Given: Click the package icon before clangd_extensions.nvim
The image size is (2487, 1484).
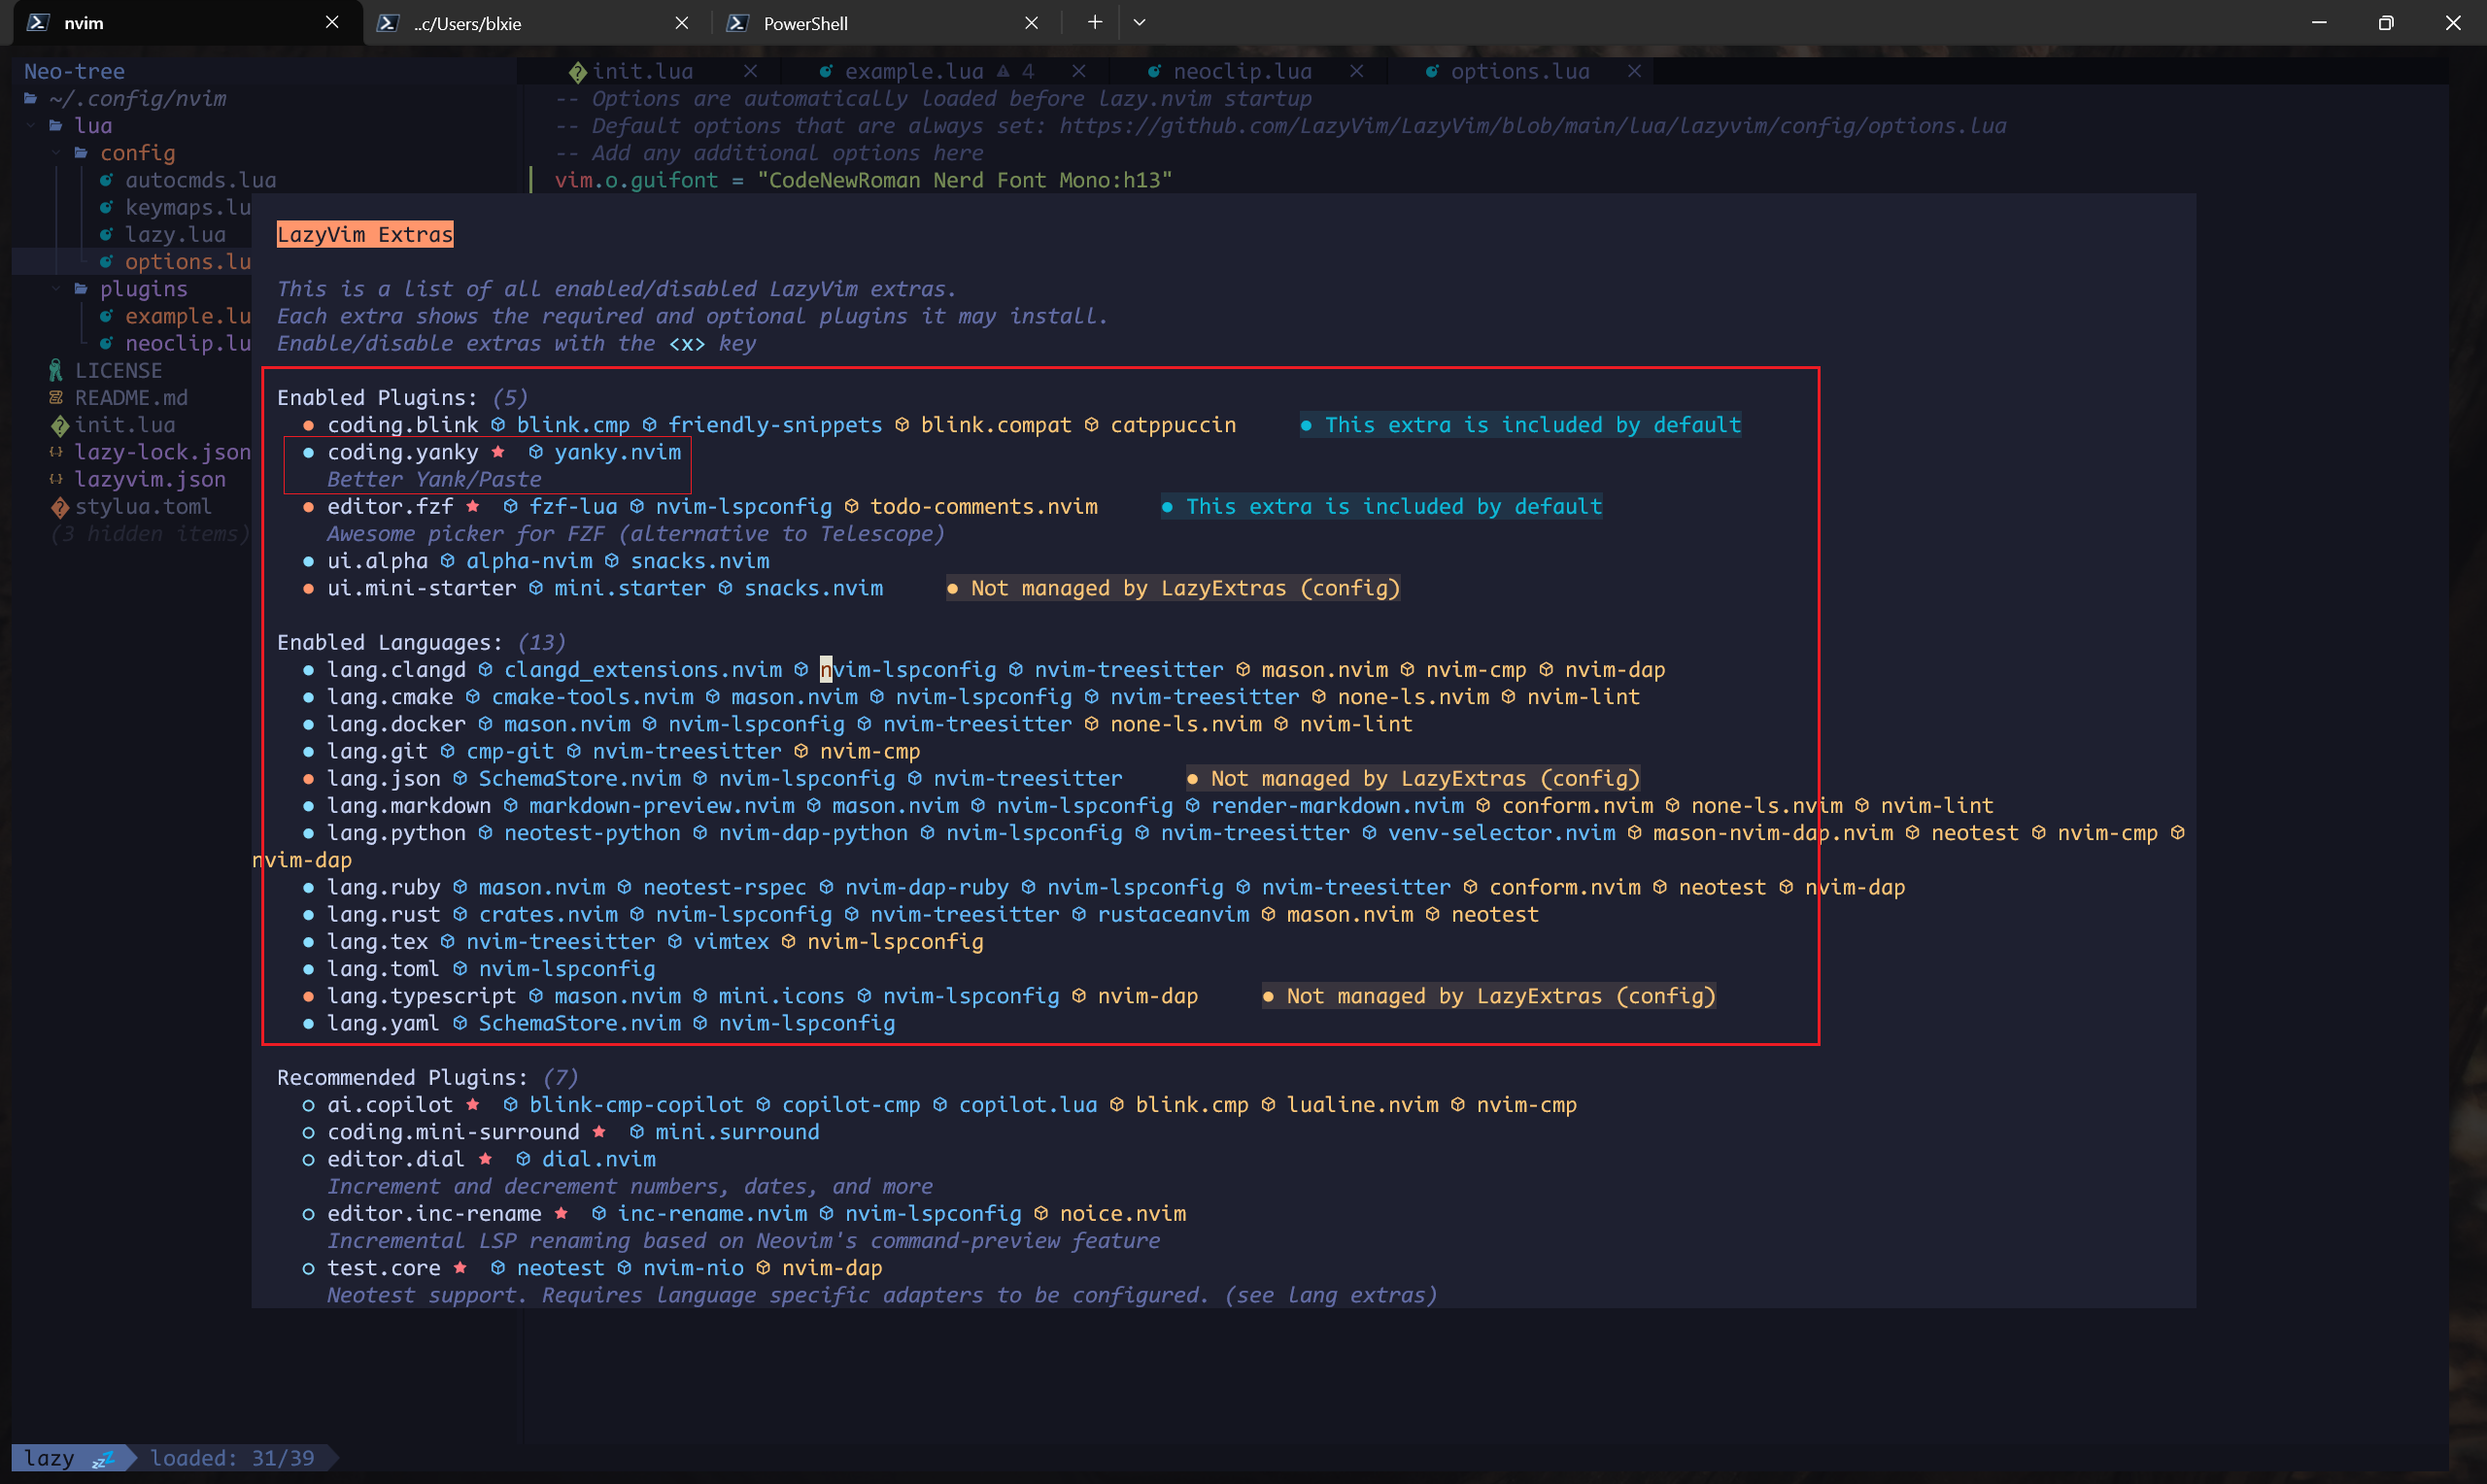Looking at the screenshot, I should pos(485,670).
